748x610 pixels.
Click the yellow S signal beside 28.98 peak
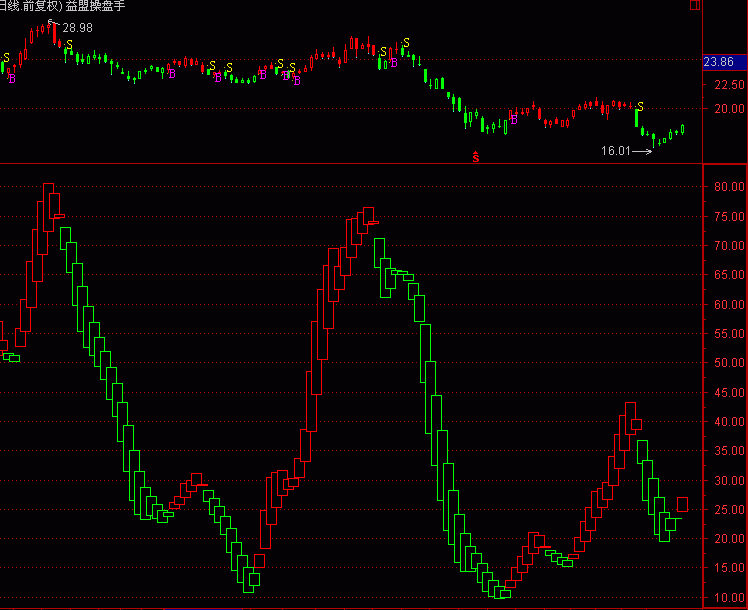click(69, 45)
